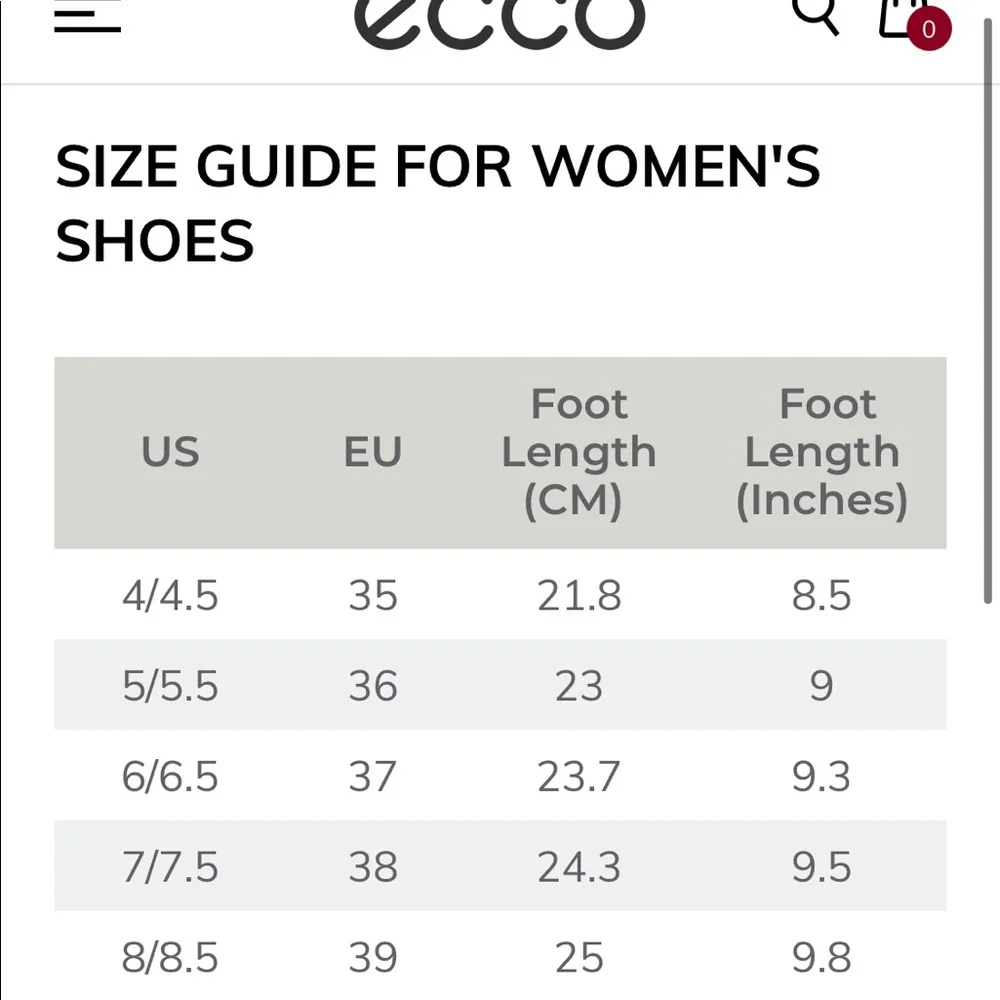Select the size row for EU 37
1000x1000 pixels.
coord(500,776)
